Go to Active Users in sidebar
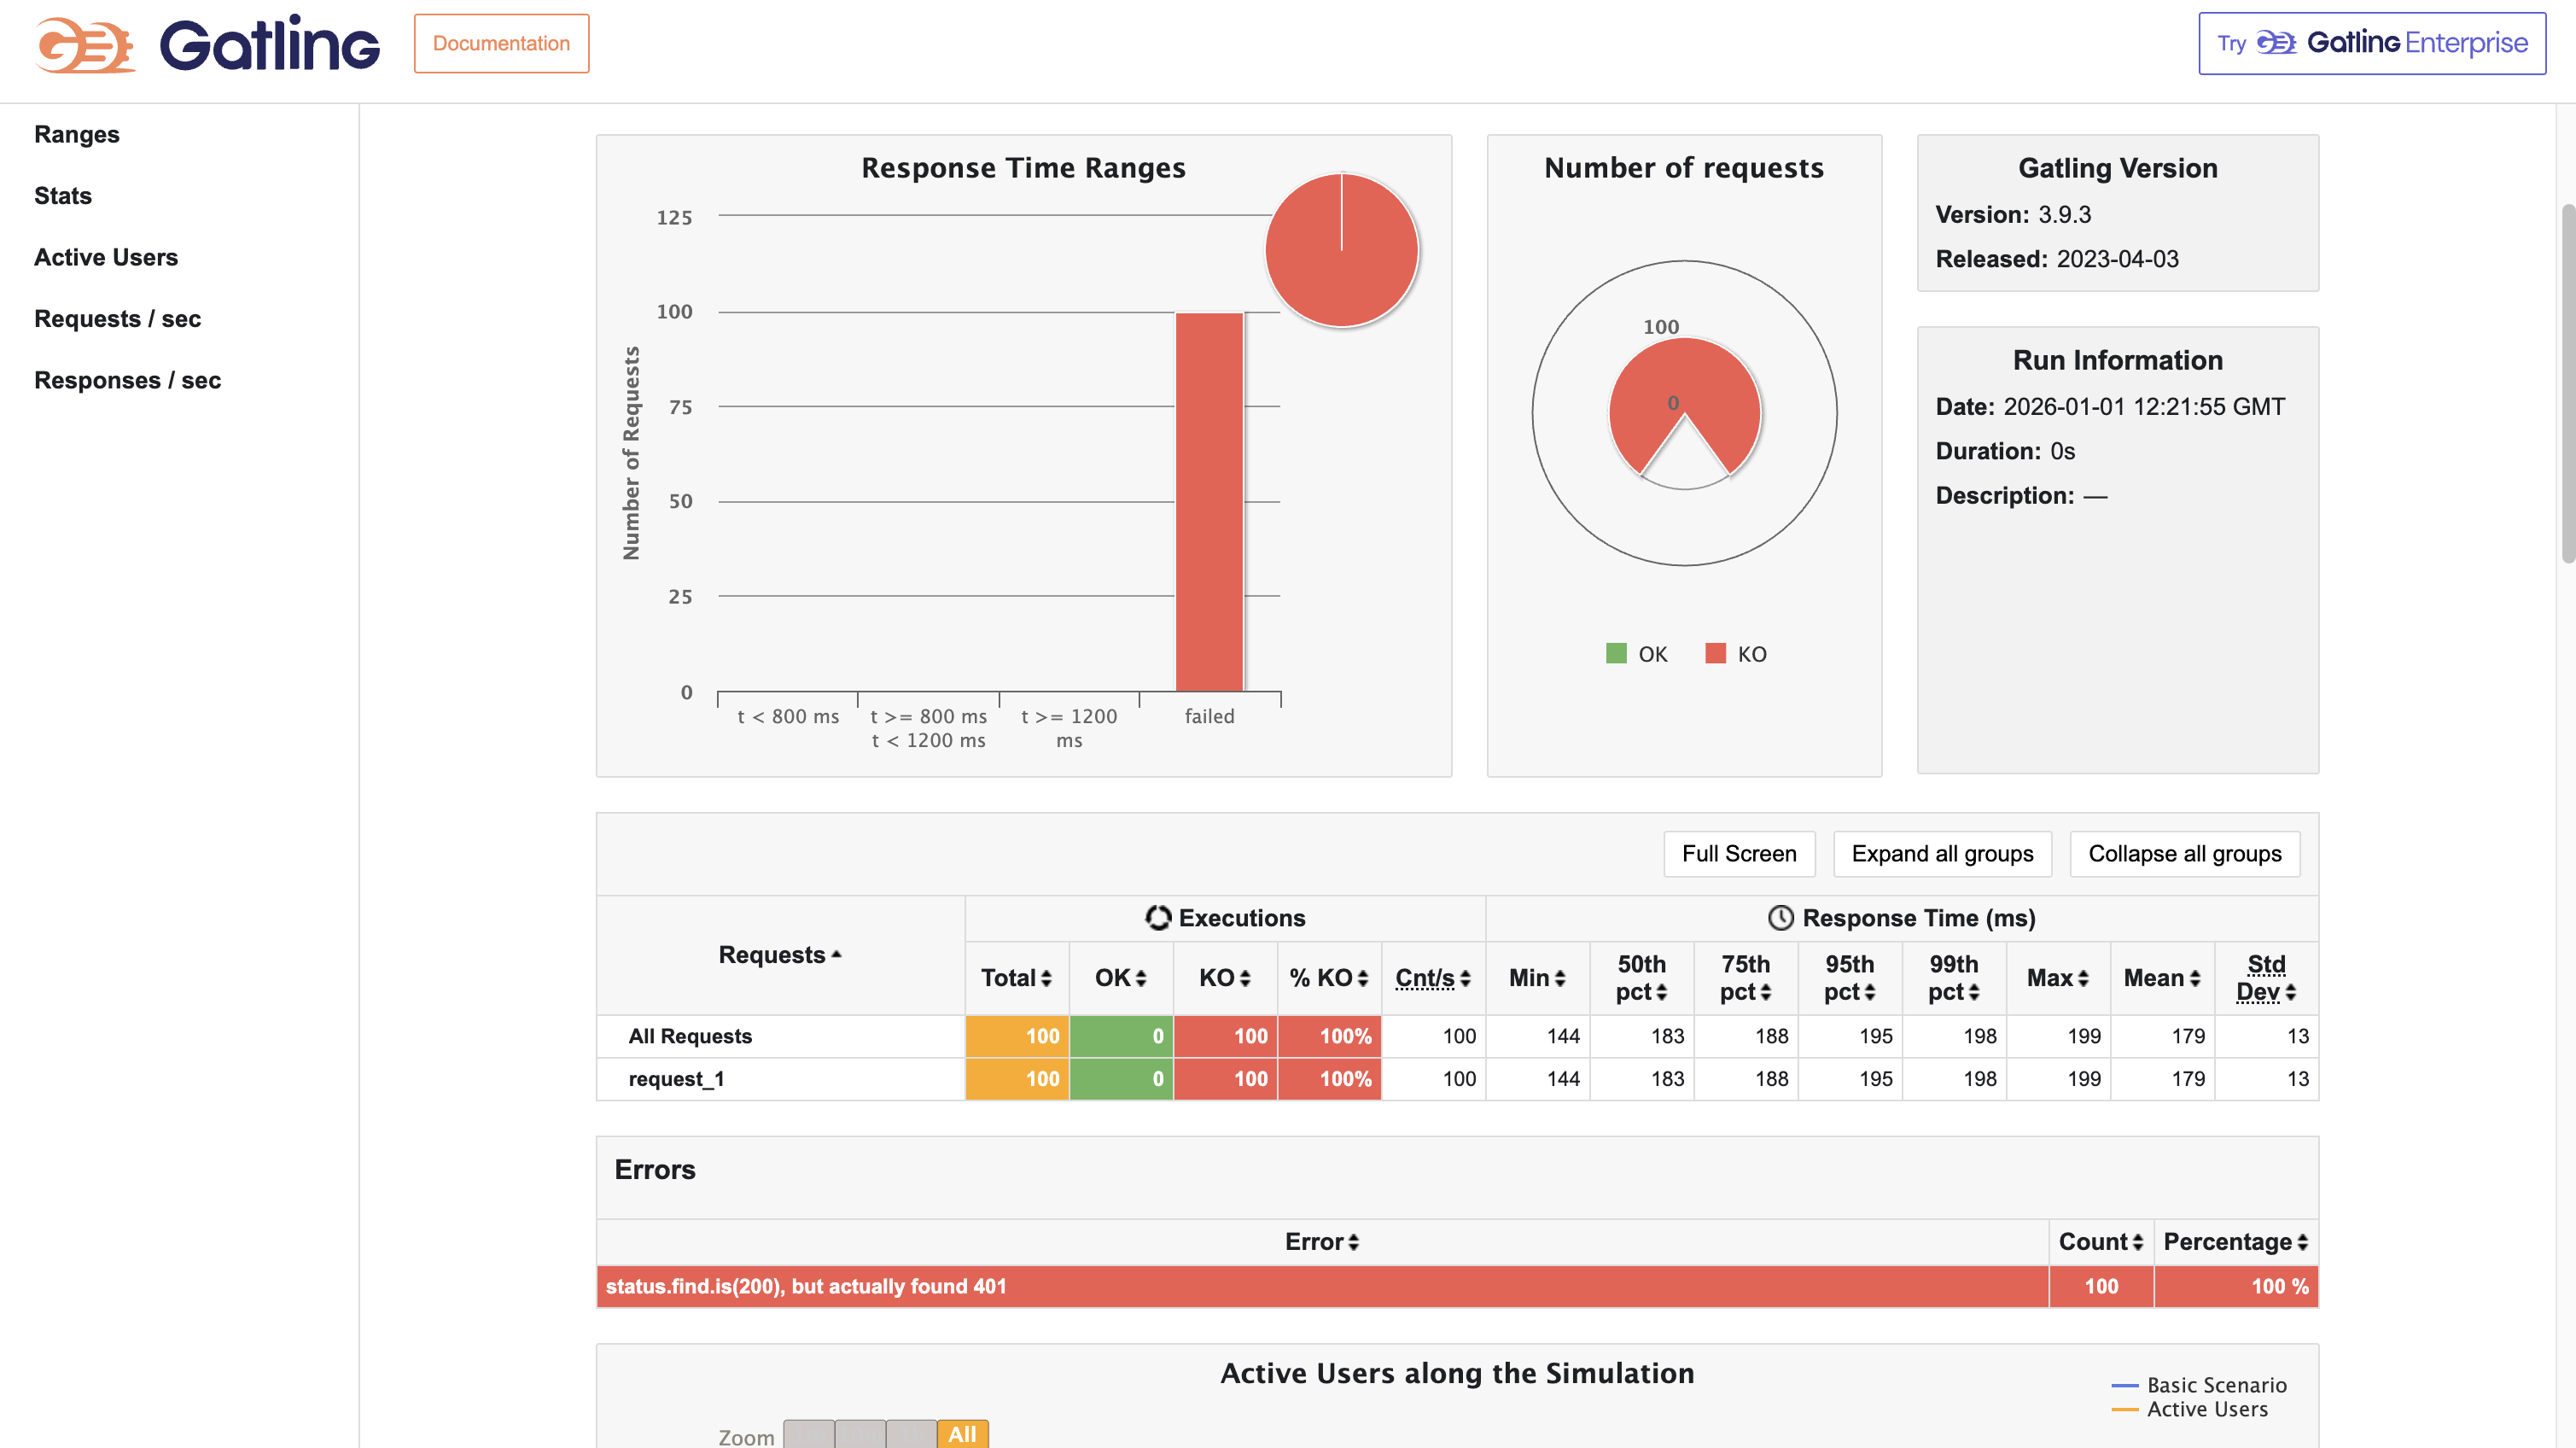2576x1448 pixels. [x=106, y=257]
